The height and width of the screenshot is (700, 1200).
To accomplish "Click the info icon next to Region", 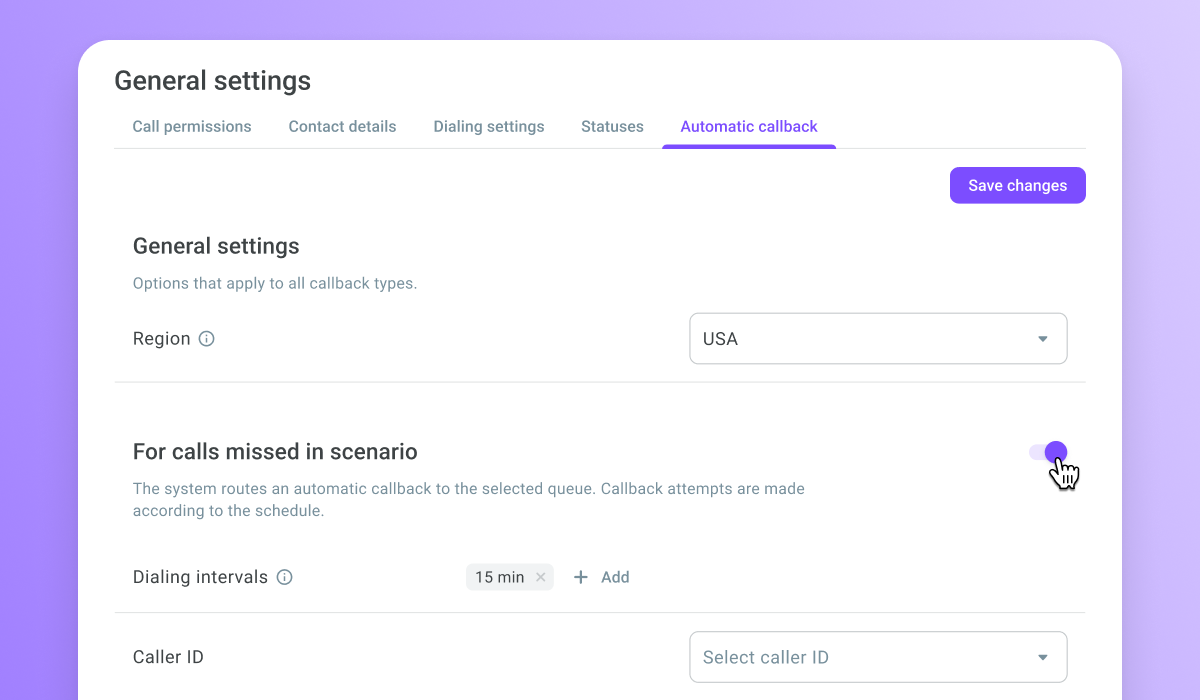I will click(x=207, y=339).
